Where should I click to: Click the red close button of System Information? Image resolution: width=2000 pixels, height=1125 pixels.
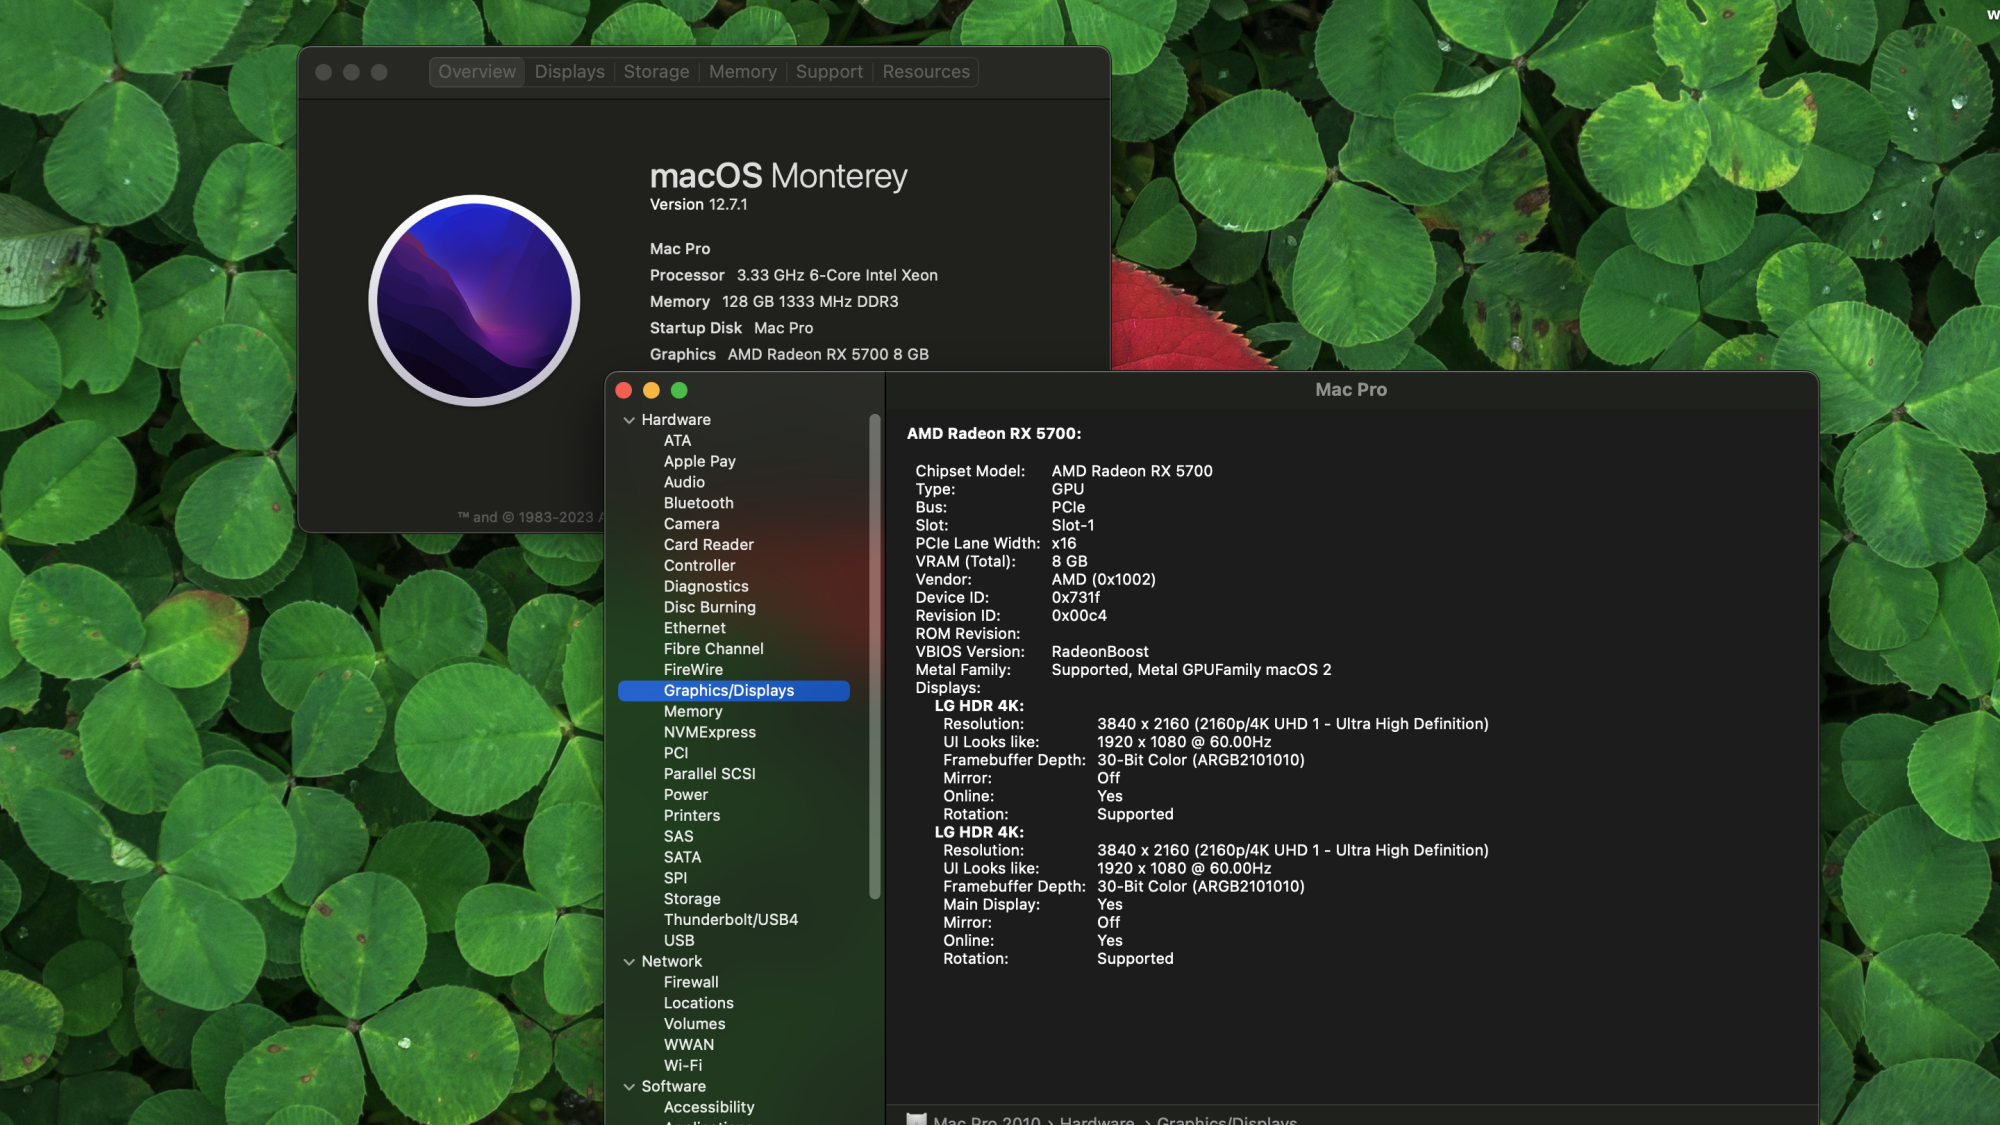pyautogui.click(x=624, y=390)
